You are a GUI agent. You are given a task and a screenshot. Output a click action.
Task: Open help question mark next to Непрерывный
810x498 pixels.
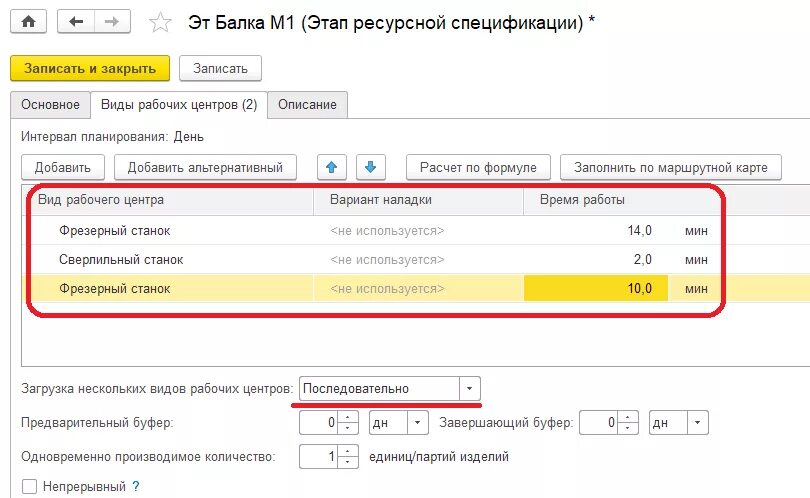(135, 486)
